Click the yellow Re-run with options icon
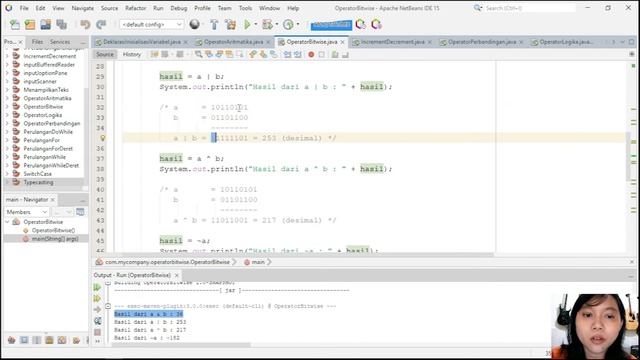The width and height of the screenshot is (640, 360). point(97,298)
